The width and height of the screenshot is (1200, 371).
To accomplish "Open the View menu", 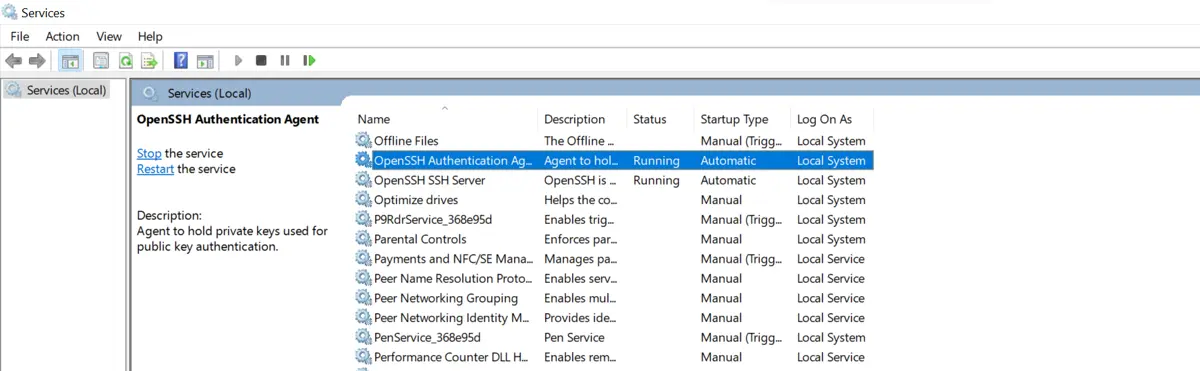I will [x=110, y=36].
